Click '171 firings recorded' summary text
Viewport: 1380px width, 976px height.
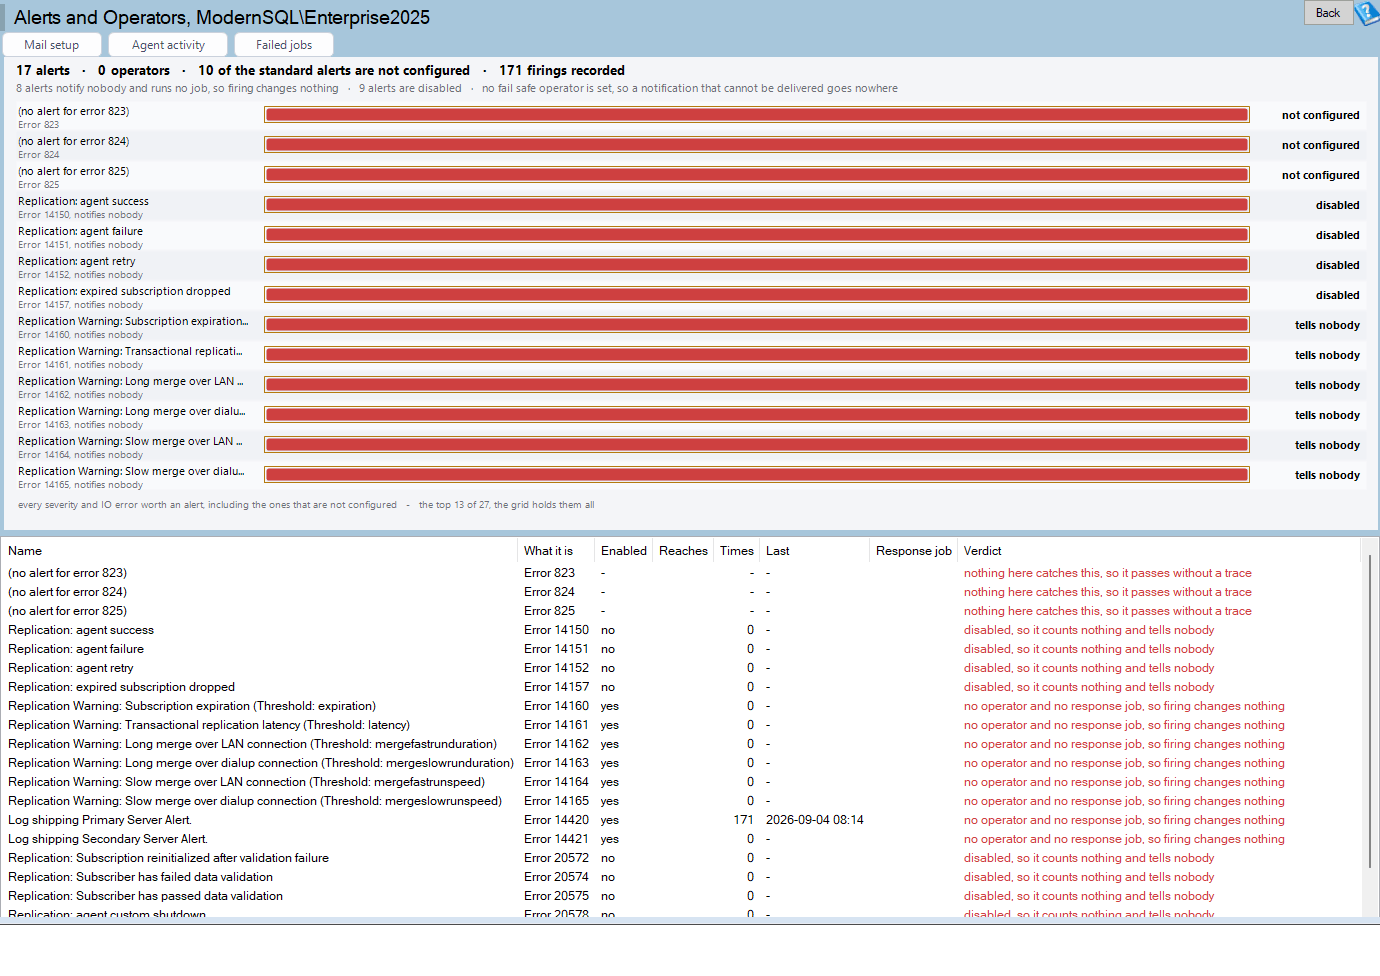tap(562, 70)
